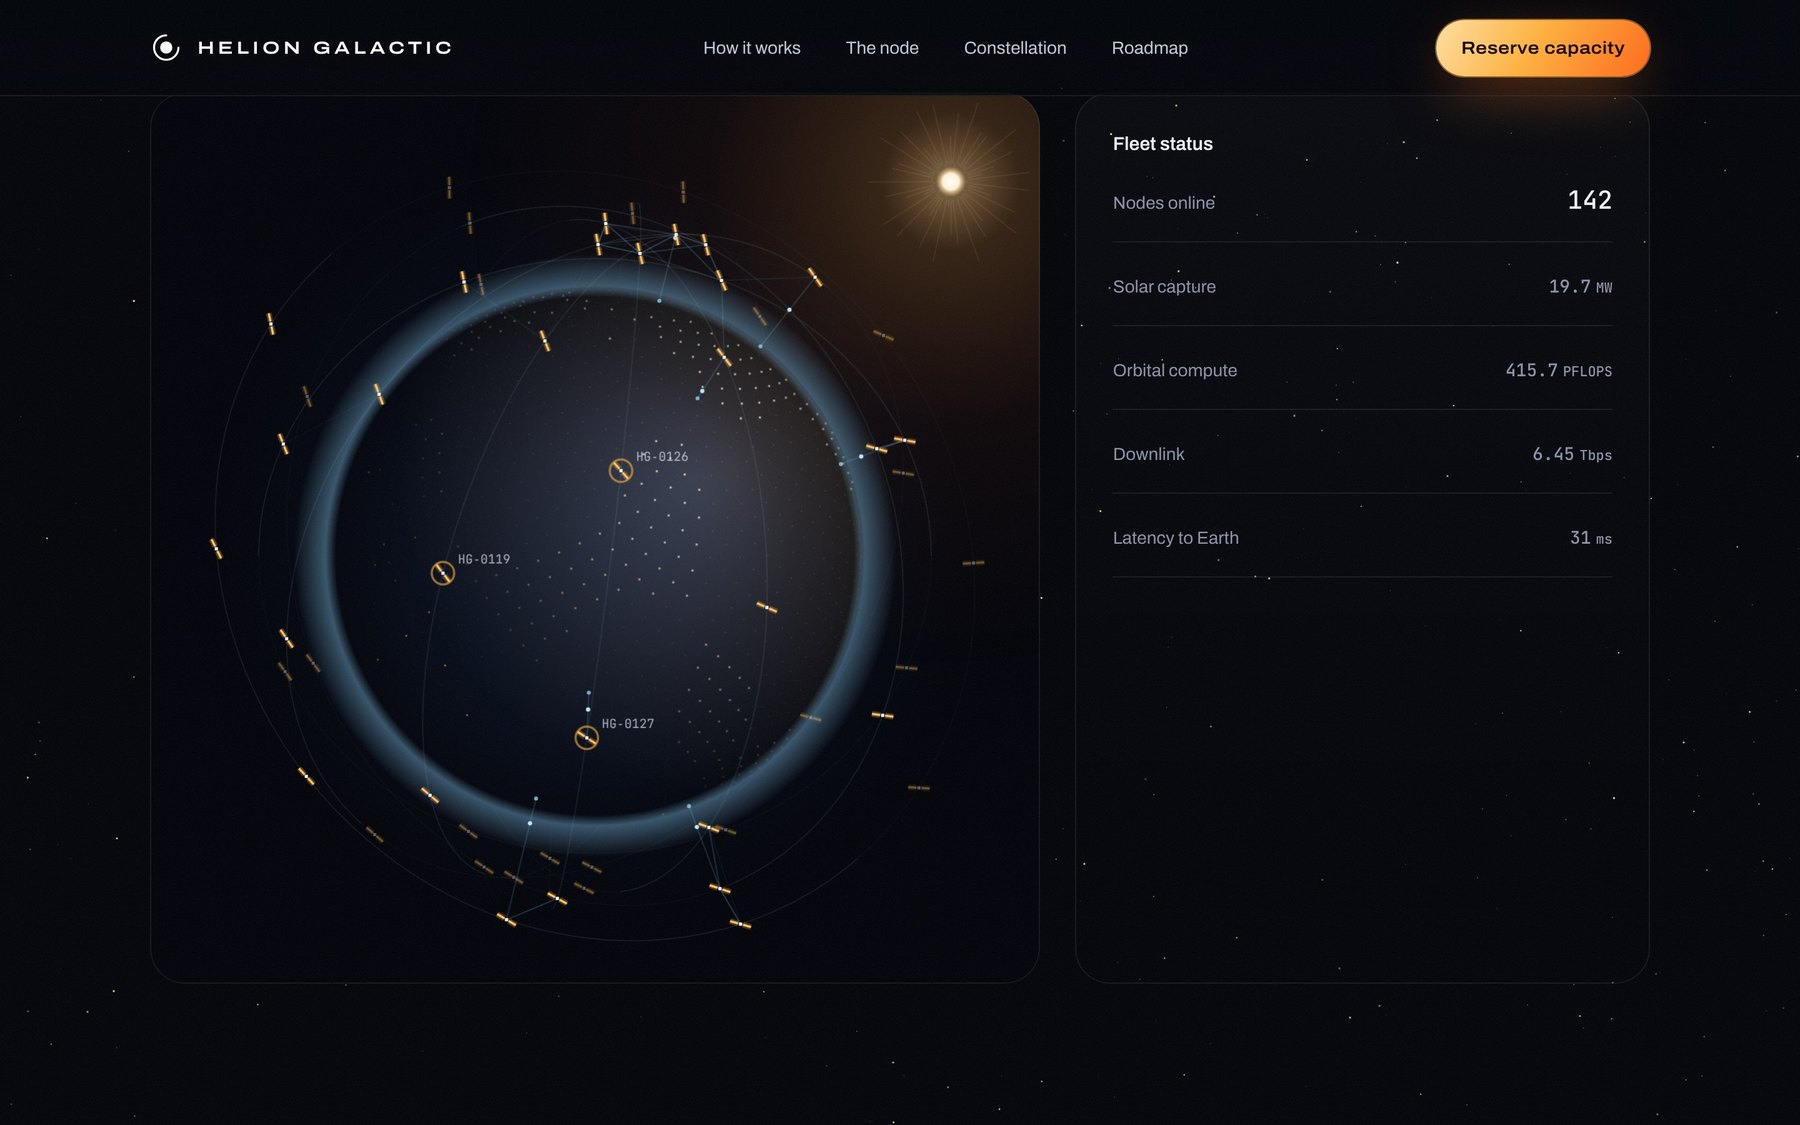Click the HG-0119 label text
This screenshot has height=1125, width=1800.
click(x=484, y=559)
